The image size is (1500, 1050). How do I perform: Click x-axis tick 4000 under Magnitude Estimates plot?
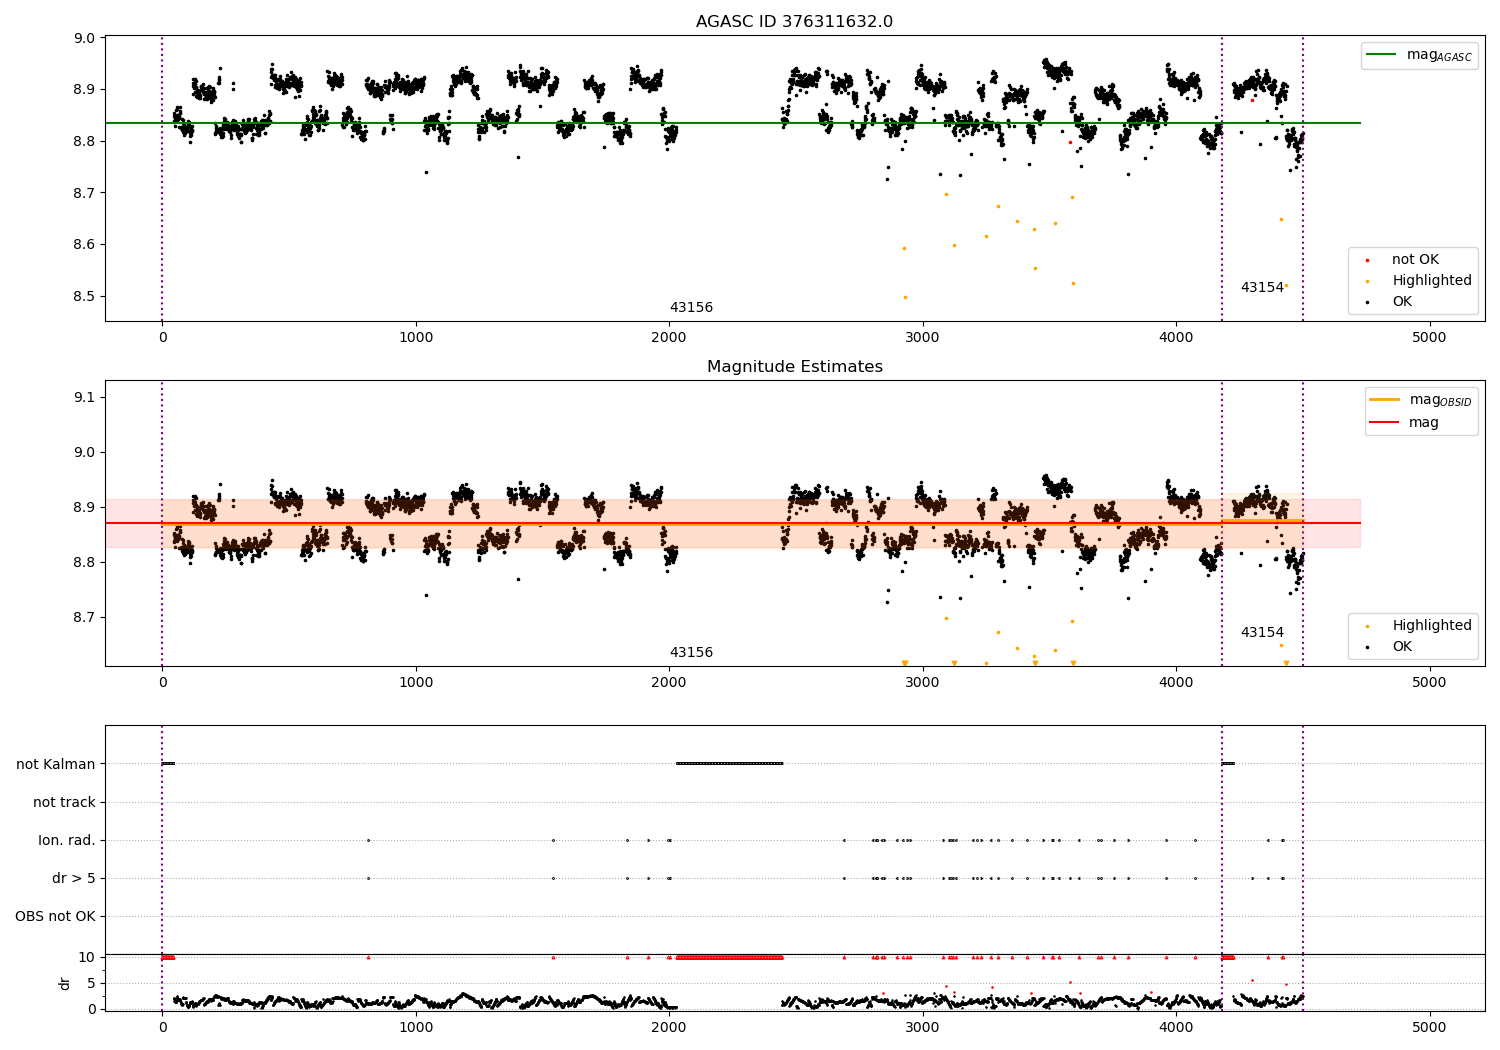(x=1176, y=683)
